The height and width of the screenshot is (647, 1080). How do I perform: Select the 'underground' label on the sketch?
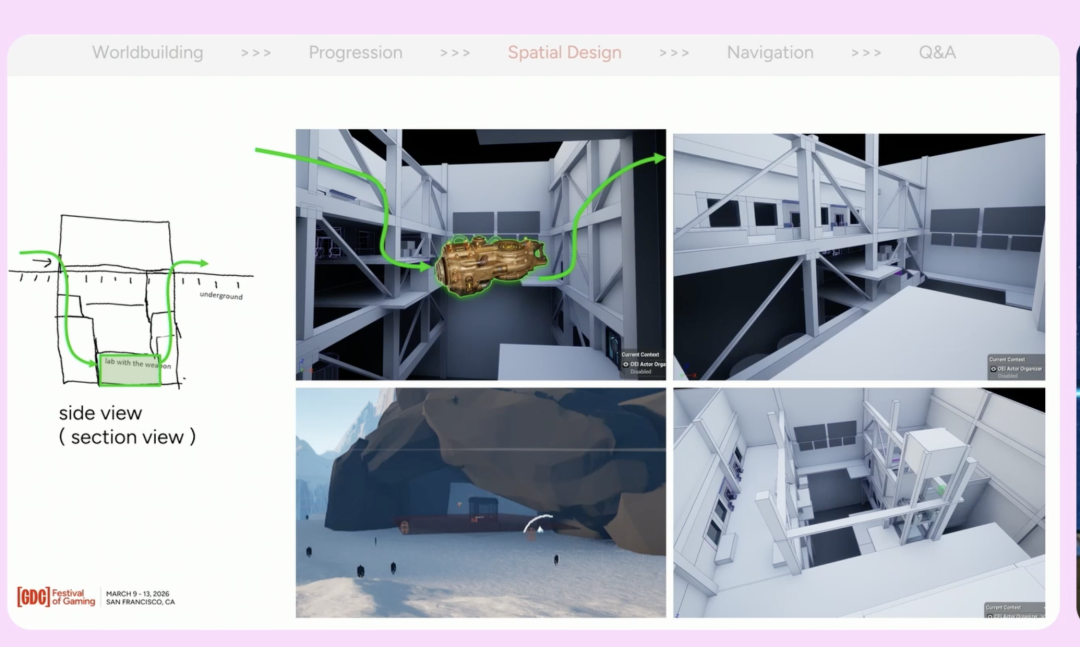pyautogui.click(x=221, y=296)
